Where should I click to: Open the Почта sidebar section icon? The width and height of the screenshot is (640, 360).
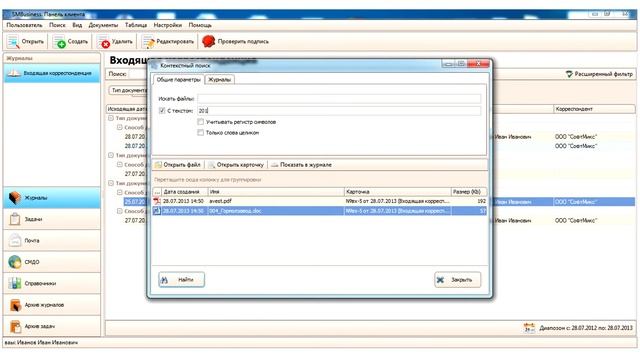click(x=15, y=240)
